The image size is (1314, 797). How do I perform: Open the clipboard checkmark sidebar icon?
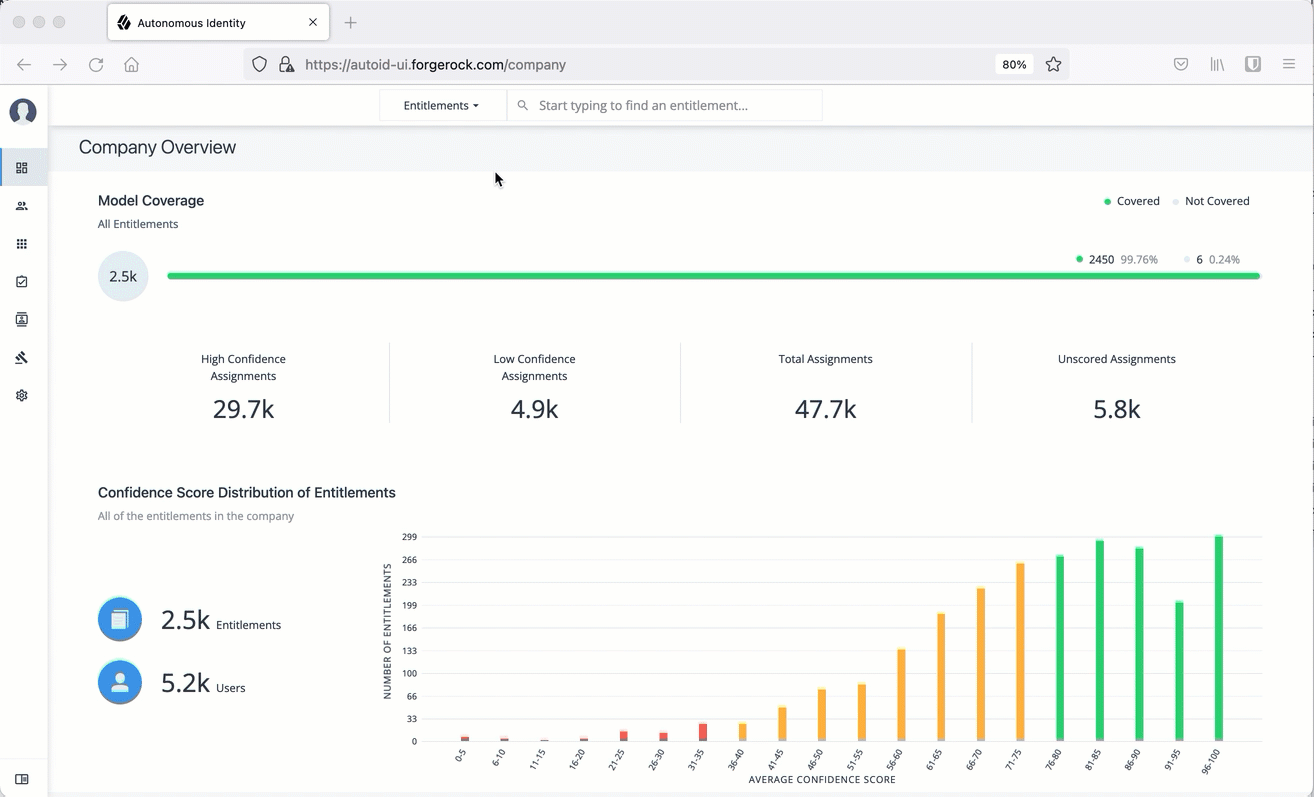[22, 282]
